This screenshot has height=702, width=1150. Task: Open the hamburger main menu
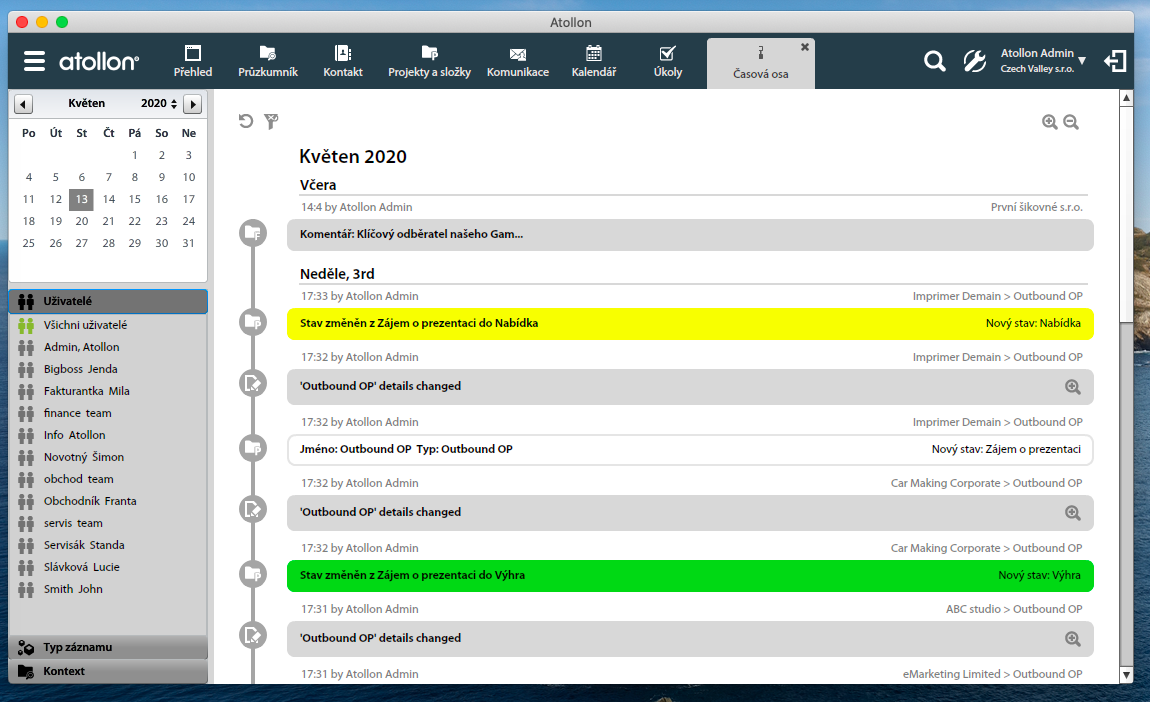coord(35,61)
